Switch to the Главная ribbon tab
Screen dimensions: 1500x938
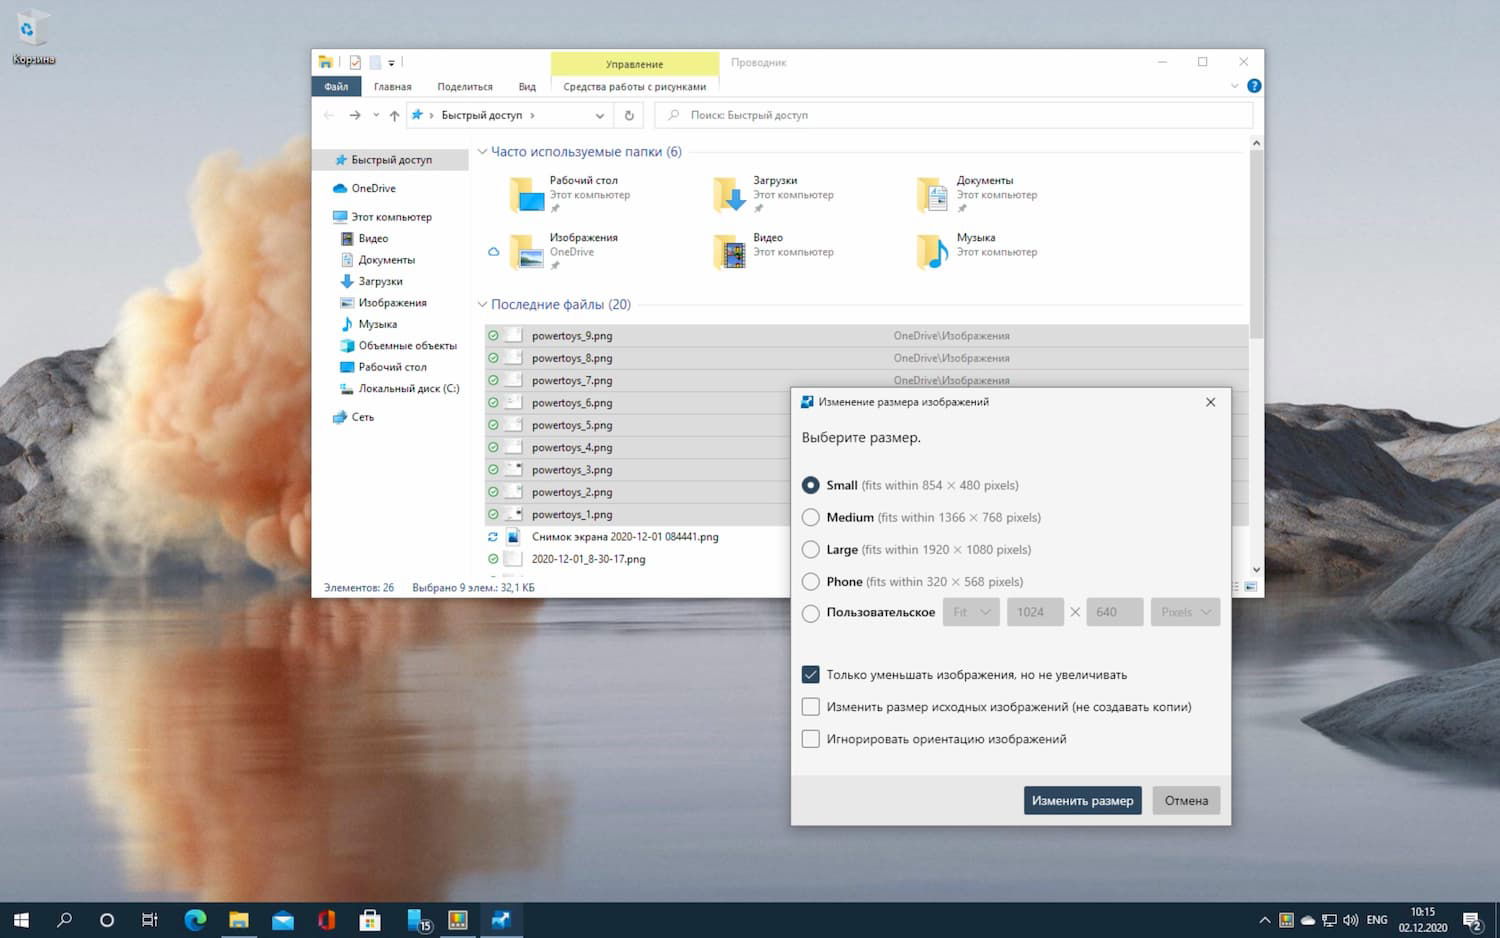(393, 87)
